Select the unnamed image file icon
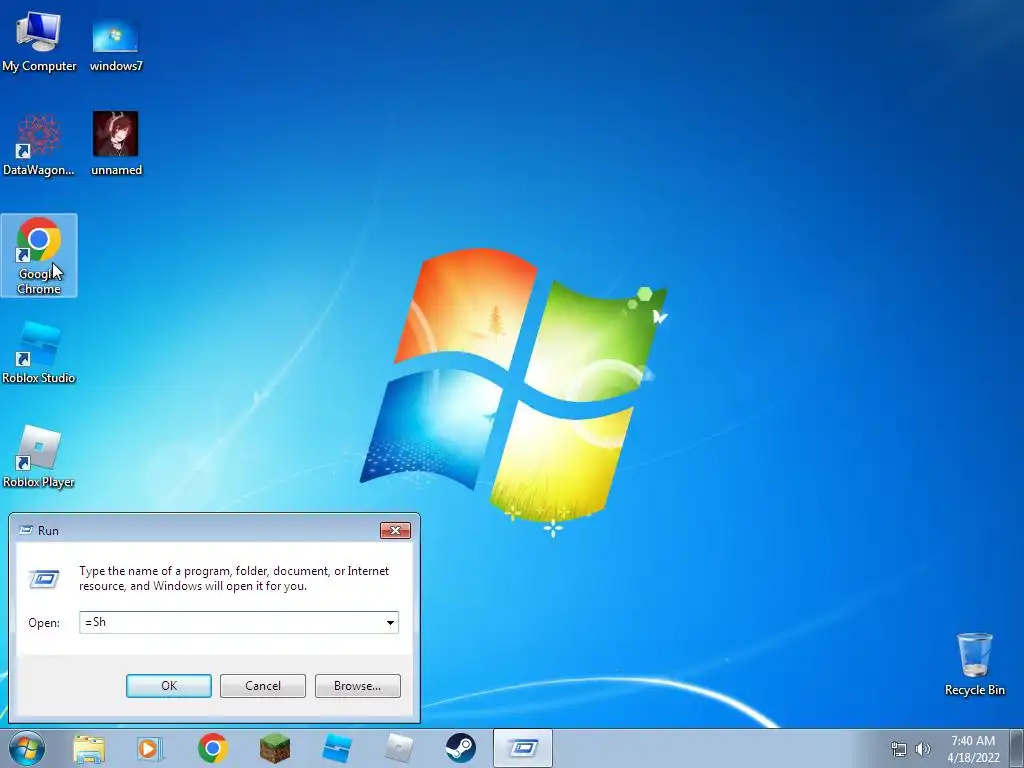1024x768 pixels. pyautogui.click(x=116, y=145)
